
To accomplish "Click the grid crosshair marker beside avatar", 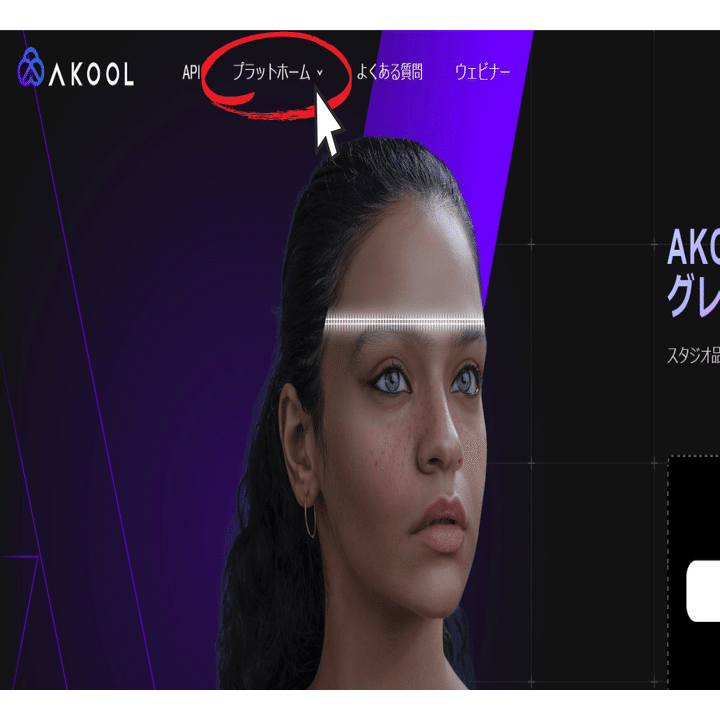I will coord(531,244).
